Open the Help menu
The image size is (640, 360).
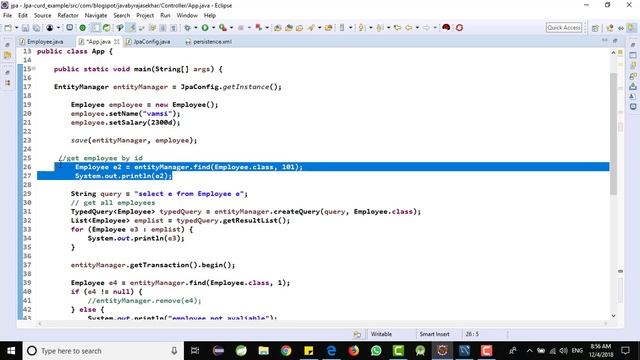(x=210, y=15)
